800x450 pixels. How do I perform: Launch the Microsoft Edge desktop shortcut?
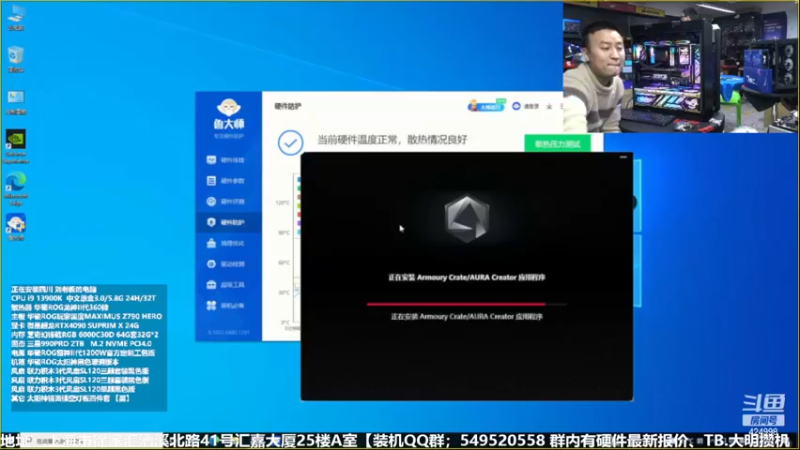pyautogui.click(x=16, y=189)
